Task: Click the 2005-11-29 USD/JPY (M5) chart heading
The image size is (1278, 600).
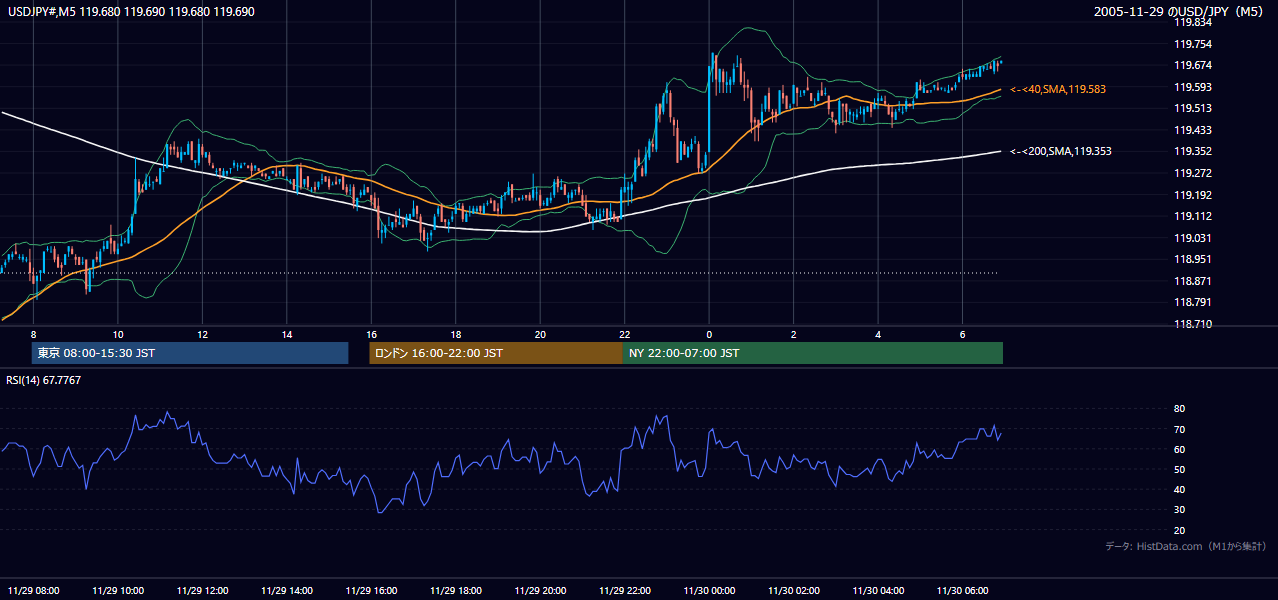Action: (1180, 12)
